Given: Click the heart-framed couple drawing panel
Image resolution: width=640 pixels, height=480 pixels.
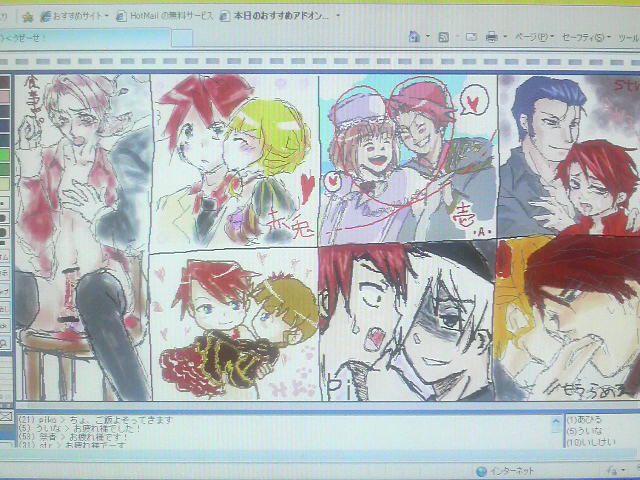Looking at the screenshot, I should coord(408,159).
